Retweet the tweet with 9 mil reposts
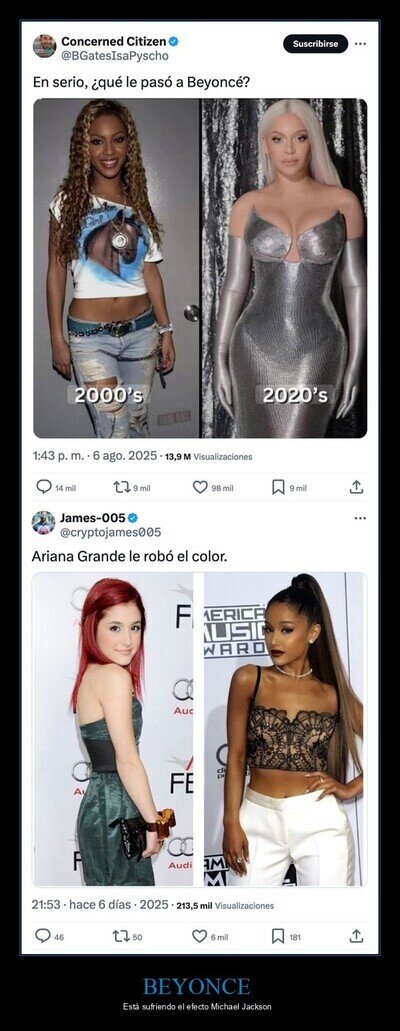The height and width of the screenshot is (1031, 400). click(121, 487)
